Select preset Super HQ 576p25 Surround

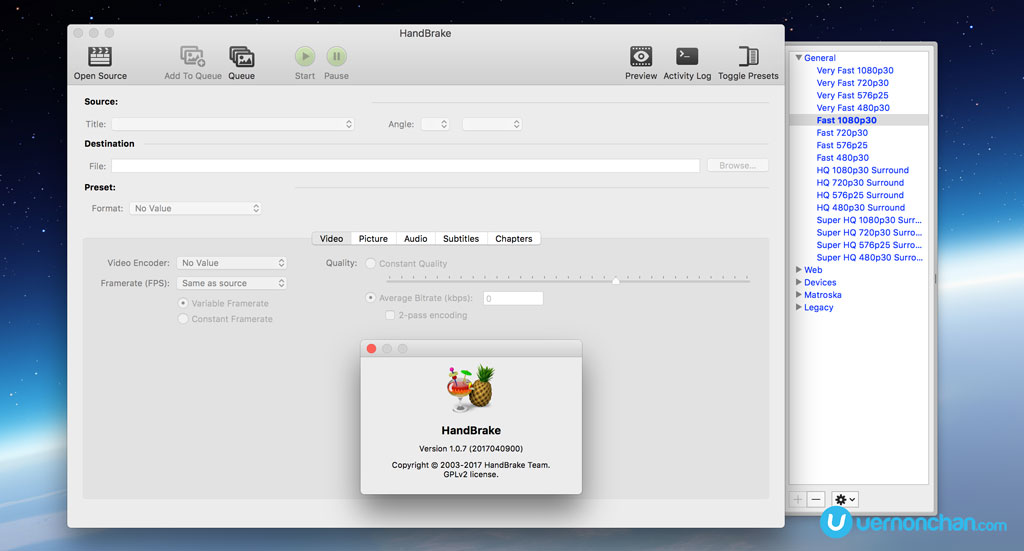coord(869,245)
